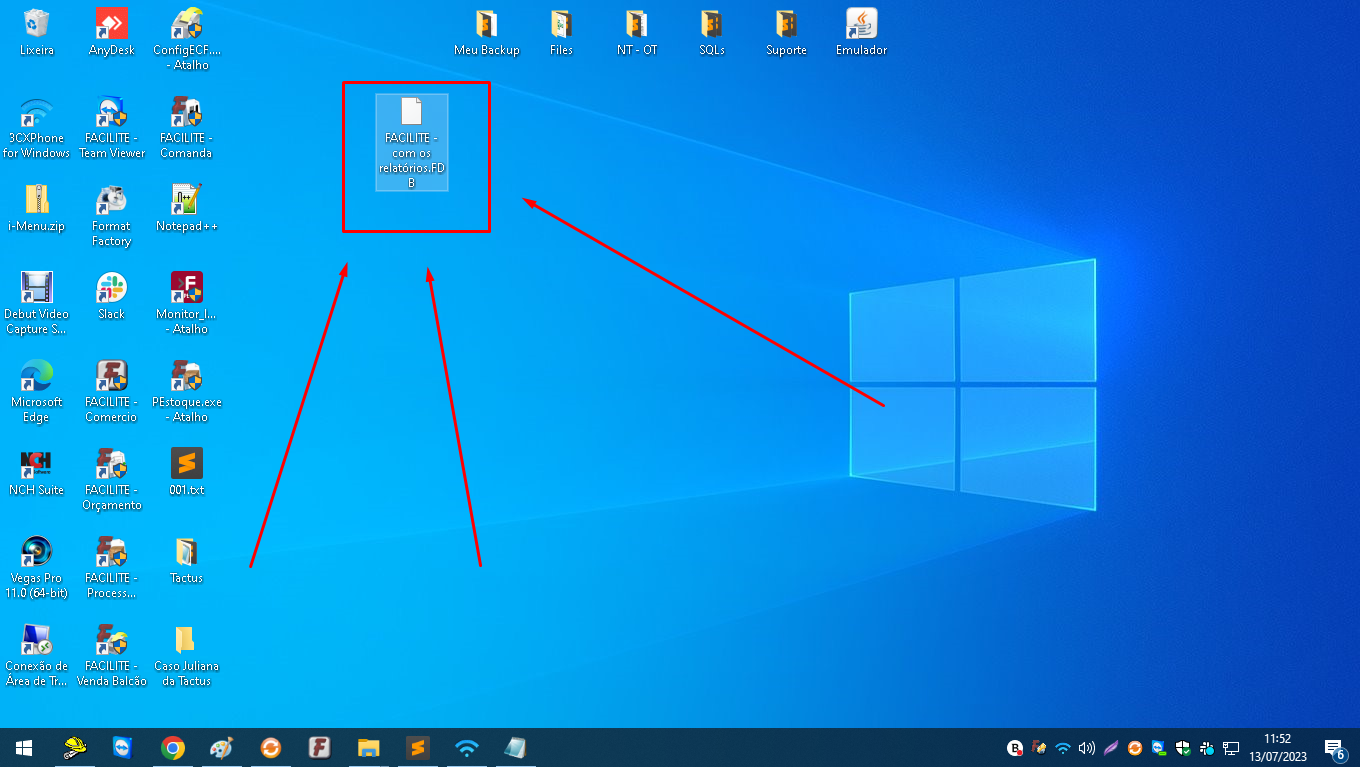The height and width of the screenshot is (767, 1360).
Task: Select FACILITE - Orçamento shortcut
Action: [x=111, y=479]
